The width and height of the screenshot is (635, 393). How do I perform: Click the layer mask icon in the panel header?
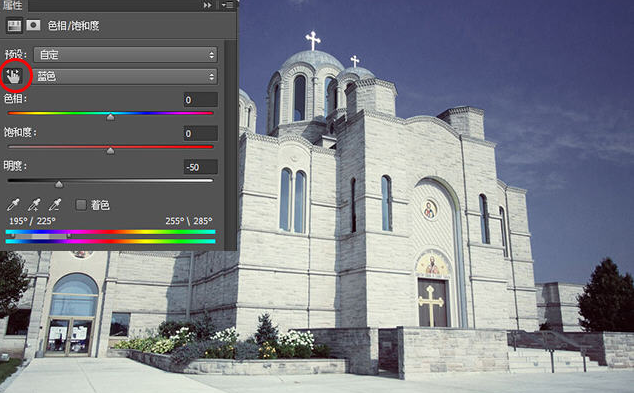(x=33, y=26)
